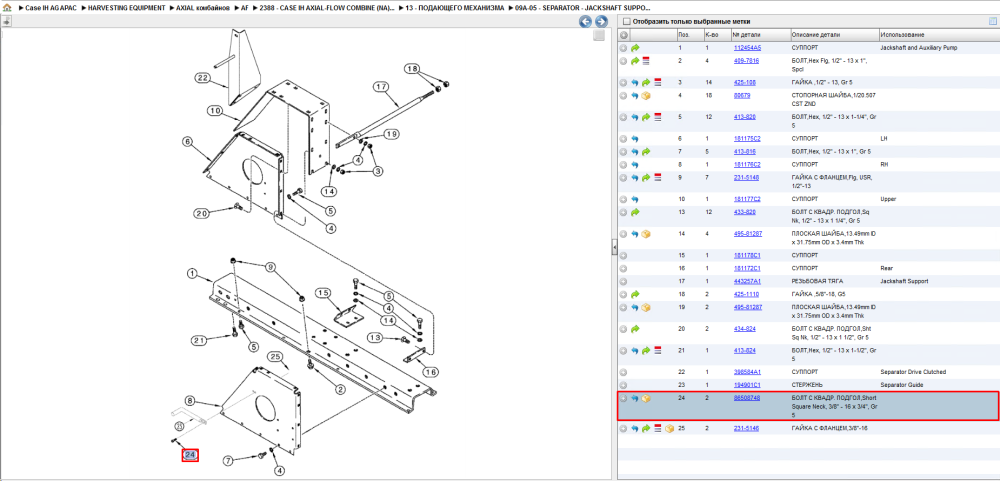
Task: Open part number link 495-81287 in row 14
Action: (x=748, y=234)
